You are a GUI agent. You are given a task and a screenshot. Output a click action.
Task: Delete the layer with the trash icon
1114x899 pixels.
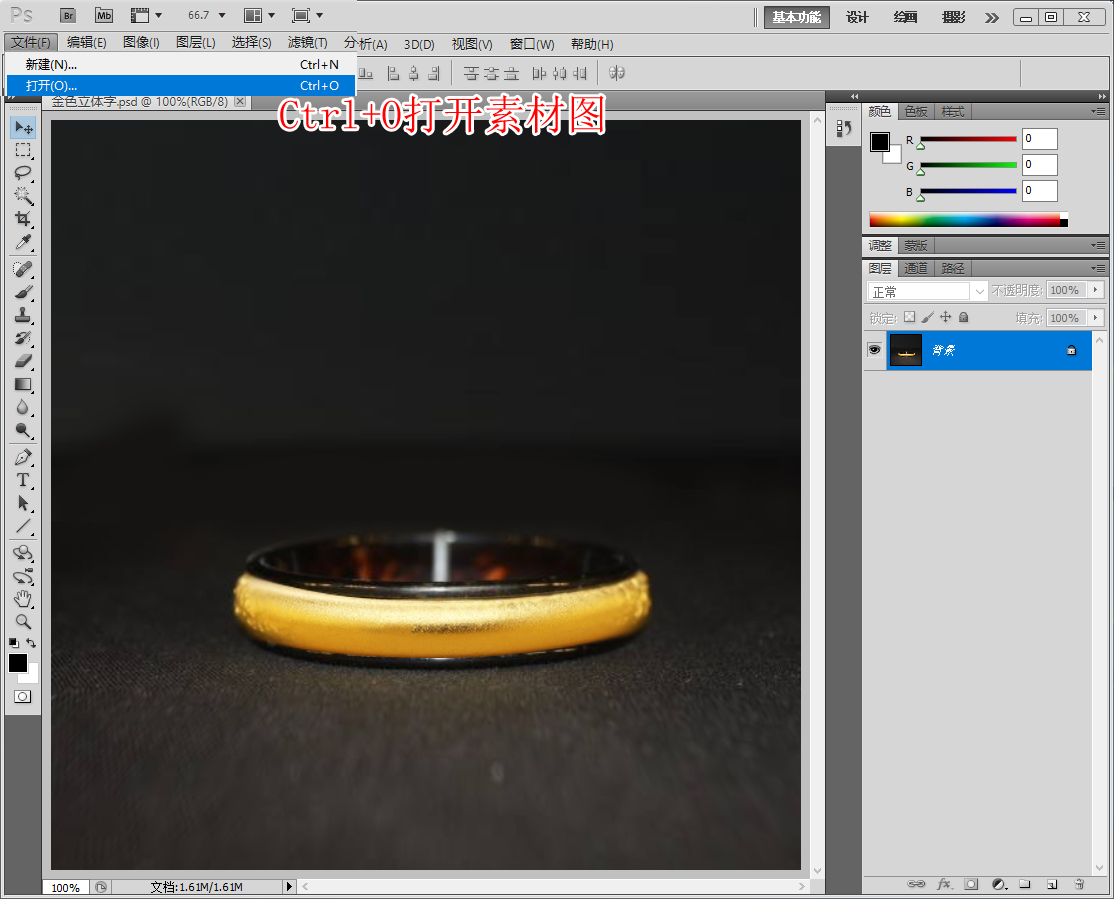[x=1079, y=884]
